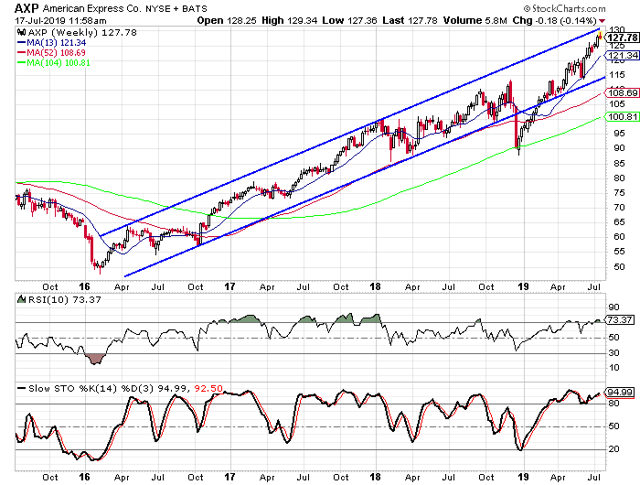The image size is (640, 485).
Task: Click the 70 label on the price axis
Action: tap(620, 207)
